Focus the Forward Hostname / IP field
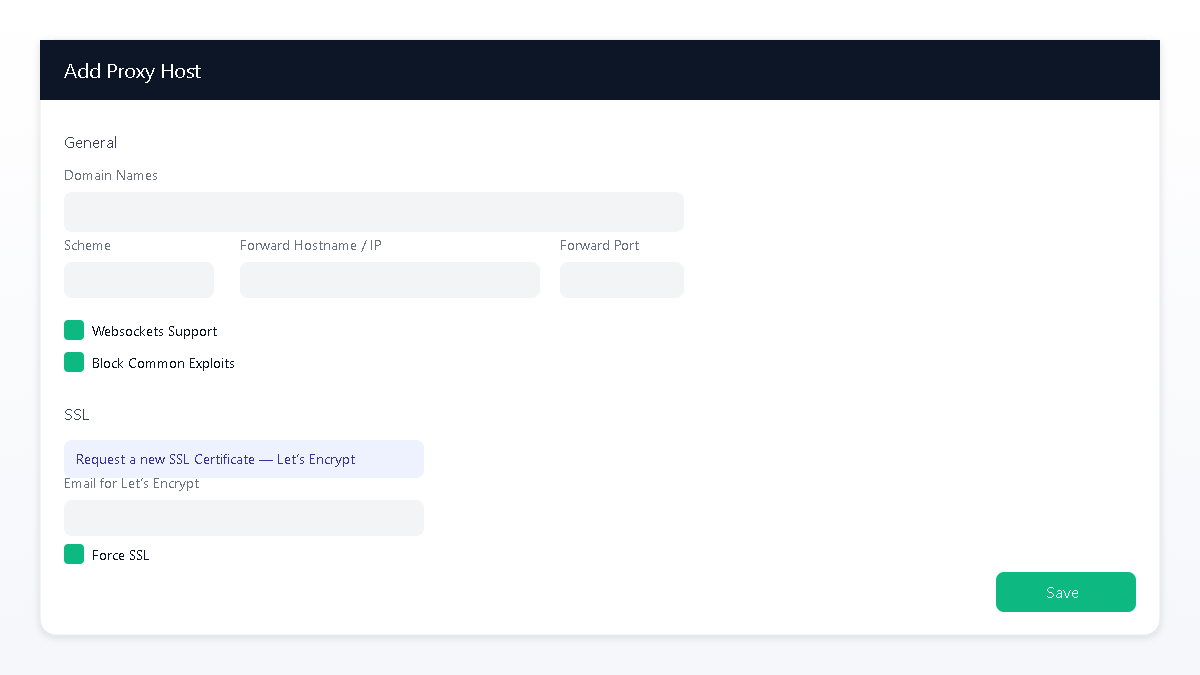Screen dimensions: 1200x675 click(x=390, y=280)
